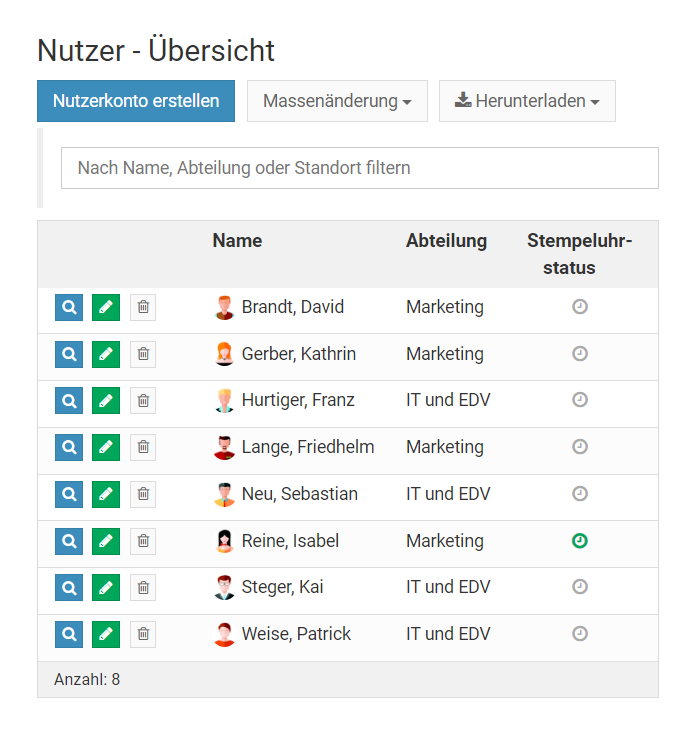Image resolution: width=689 pixels, height=738 pixels.
Task: Focus the name, department or location filter field
Action: tap(359, 168)
